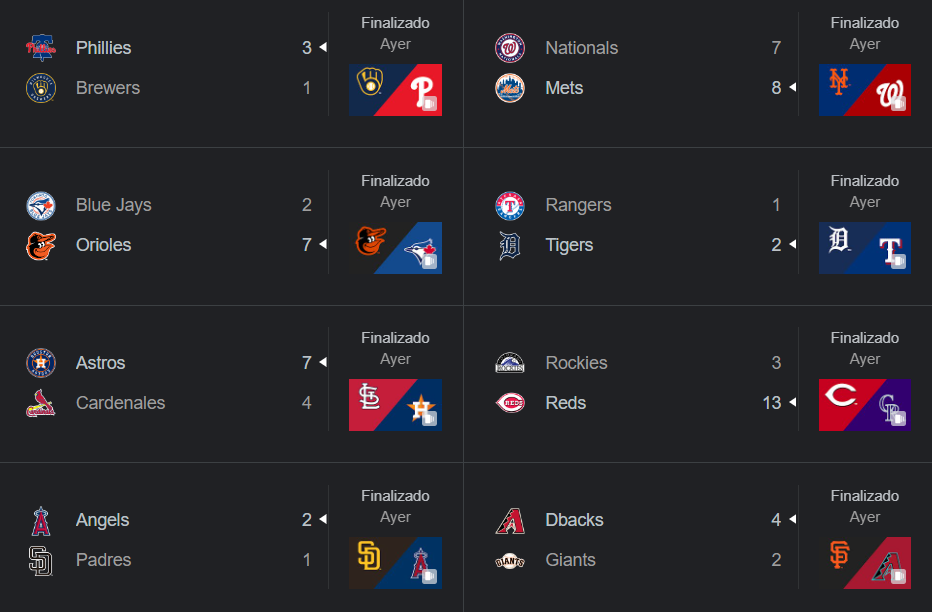Open the Mets vs Nationals recap thumbnail
Screen dimensions: 932x612
pyautogui.click(x=864, y=90)
